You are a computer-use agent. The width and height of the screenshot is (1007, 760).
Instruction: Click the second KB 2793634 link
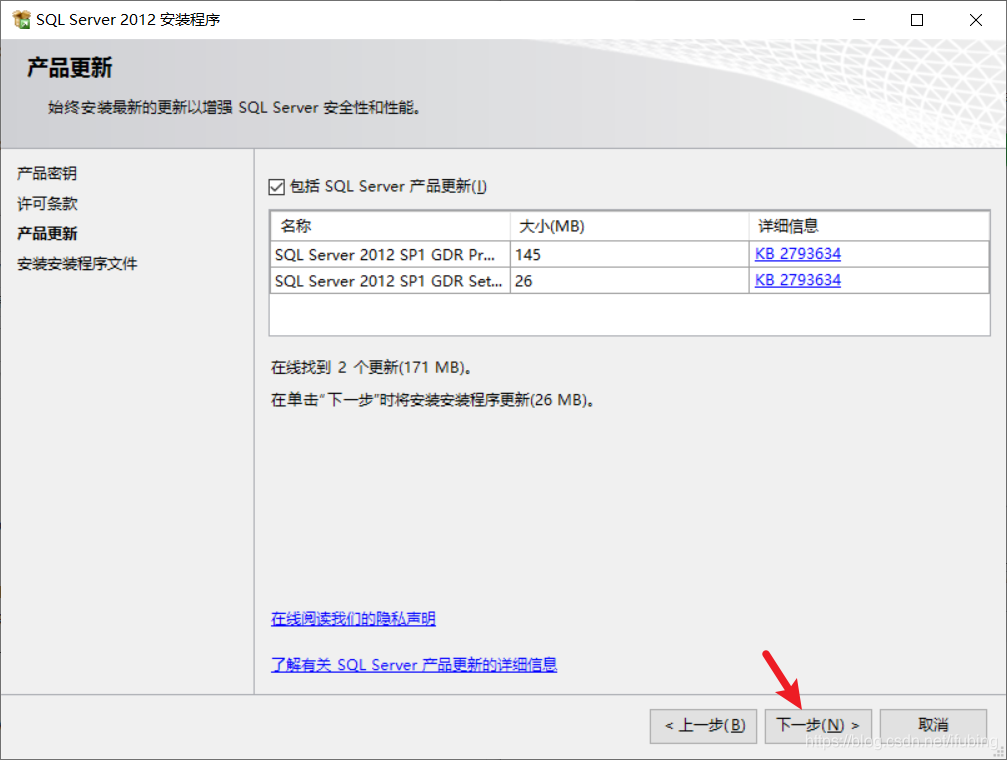point(797,280)
